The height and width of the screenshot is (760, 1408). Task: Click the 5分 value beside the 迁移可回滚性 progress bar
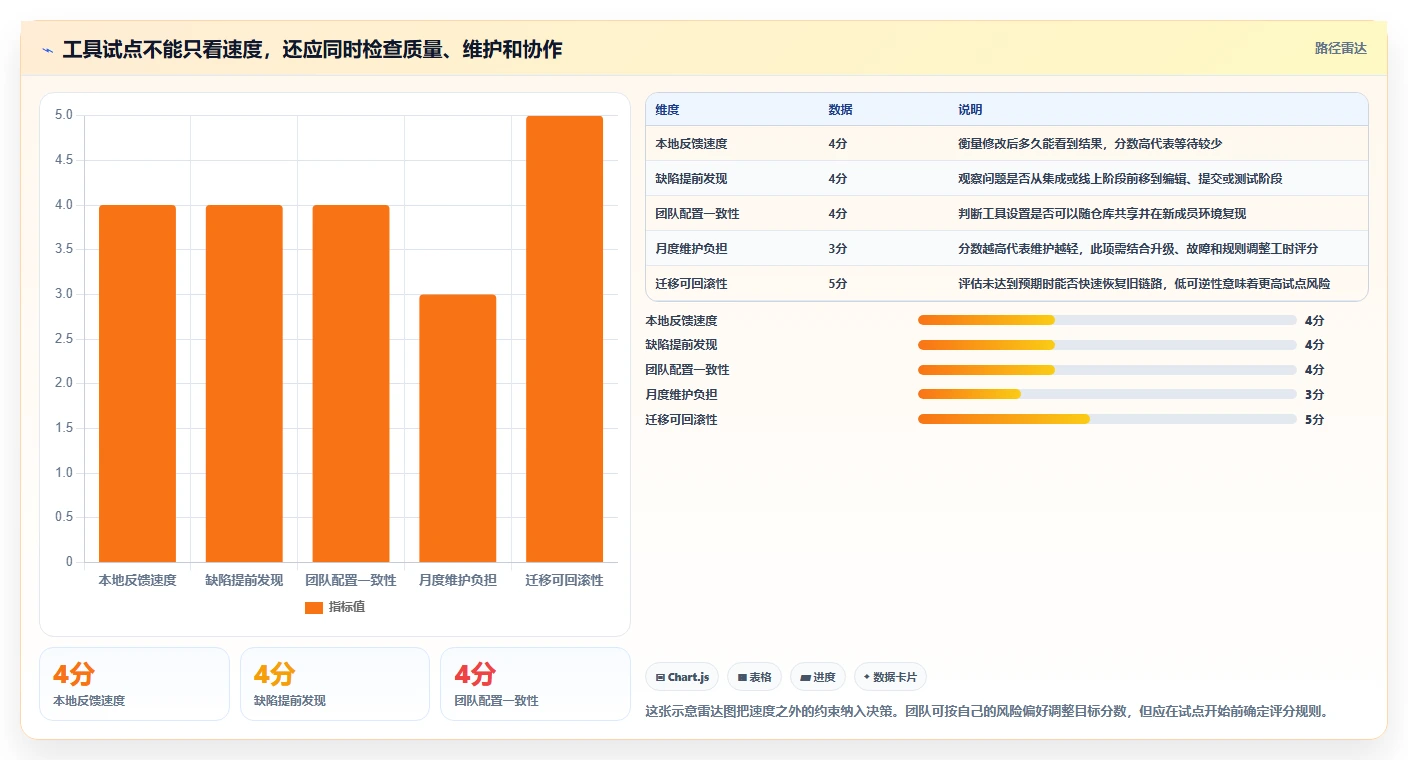1314,420
